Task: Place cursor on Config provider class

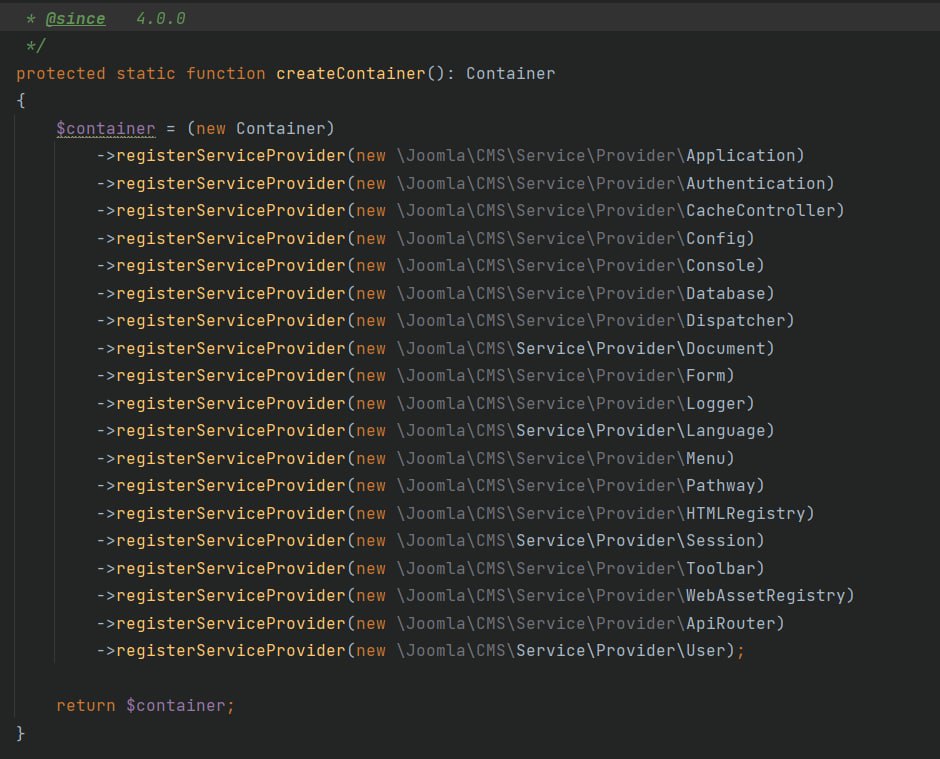Action: pos(715,239)
